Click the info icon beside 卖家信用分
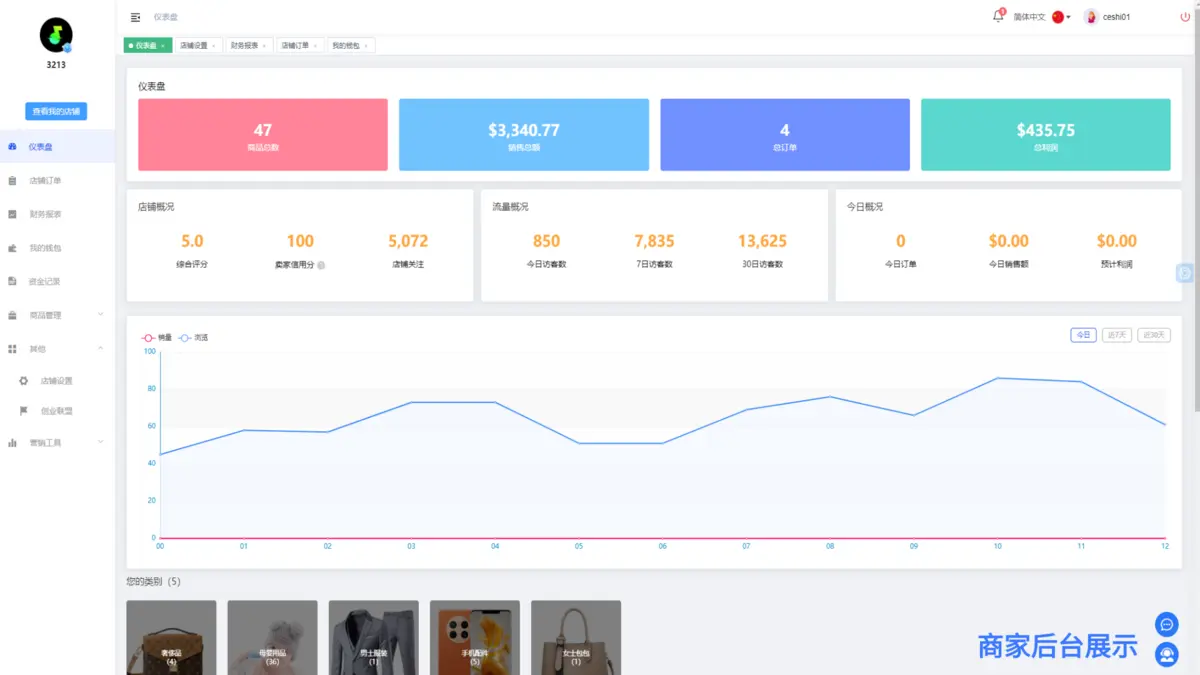 point(321,265)
